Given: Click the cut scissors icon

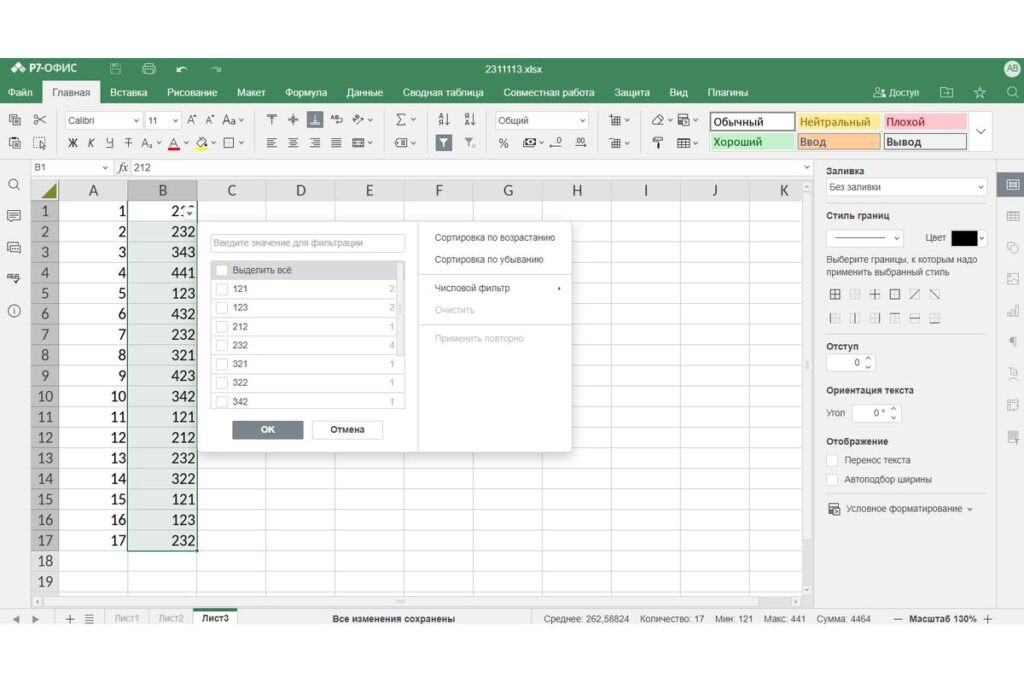Looking at the screenshot, I should (40, 120).
